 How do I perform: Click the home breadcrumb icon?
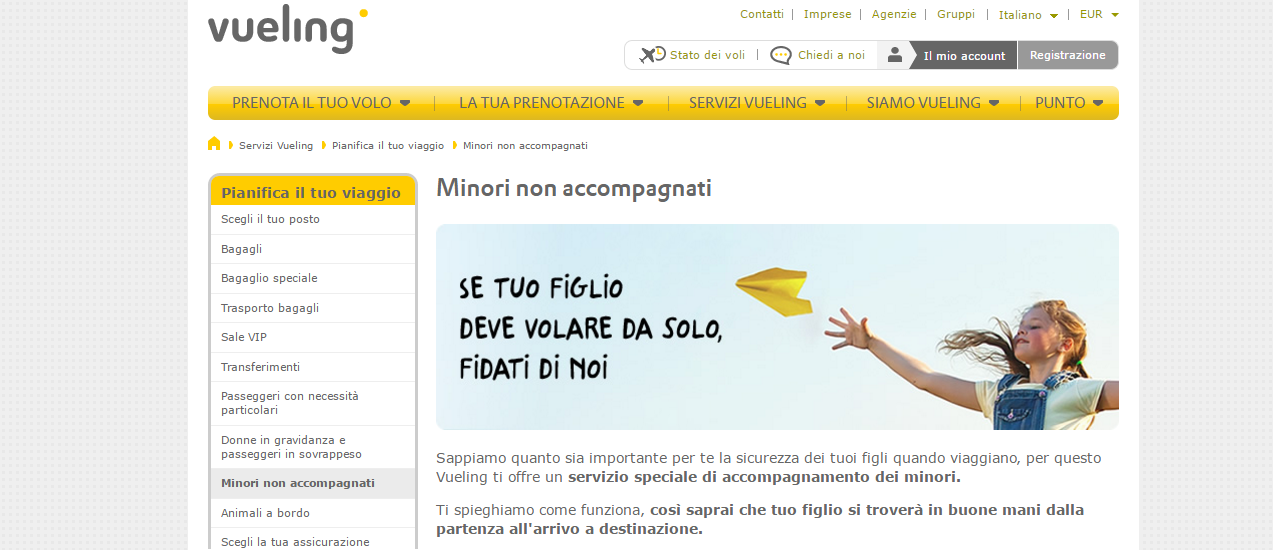coord(214,144)
